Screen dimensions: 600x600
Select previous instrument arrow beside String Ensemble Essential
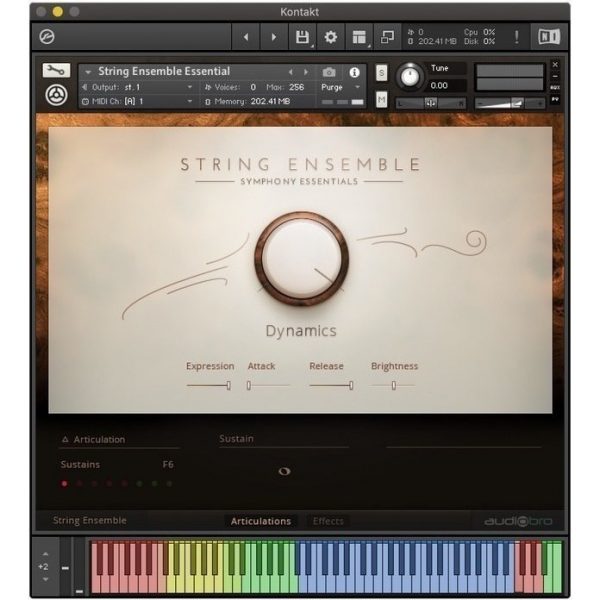[291, 72]
